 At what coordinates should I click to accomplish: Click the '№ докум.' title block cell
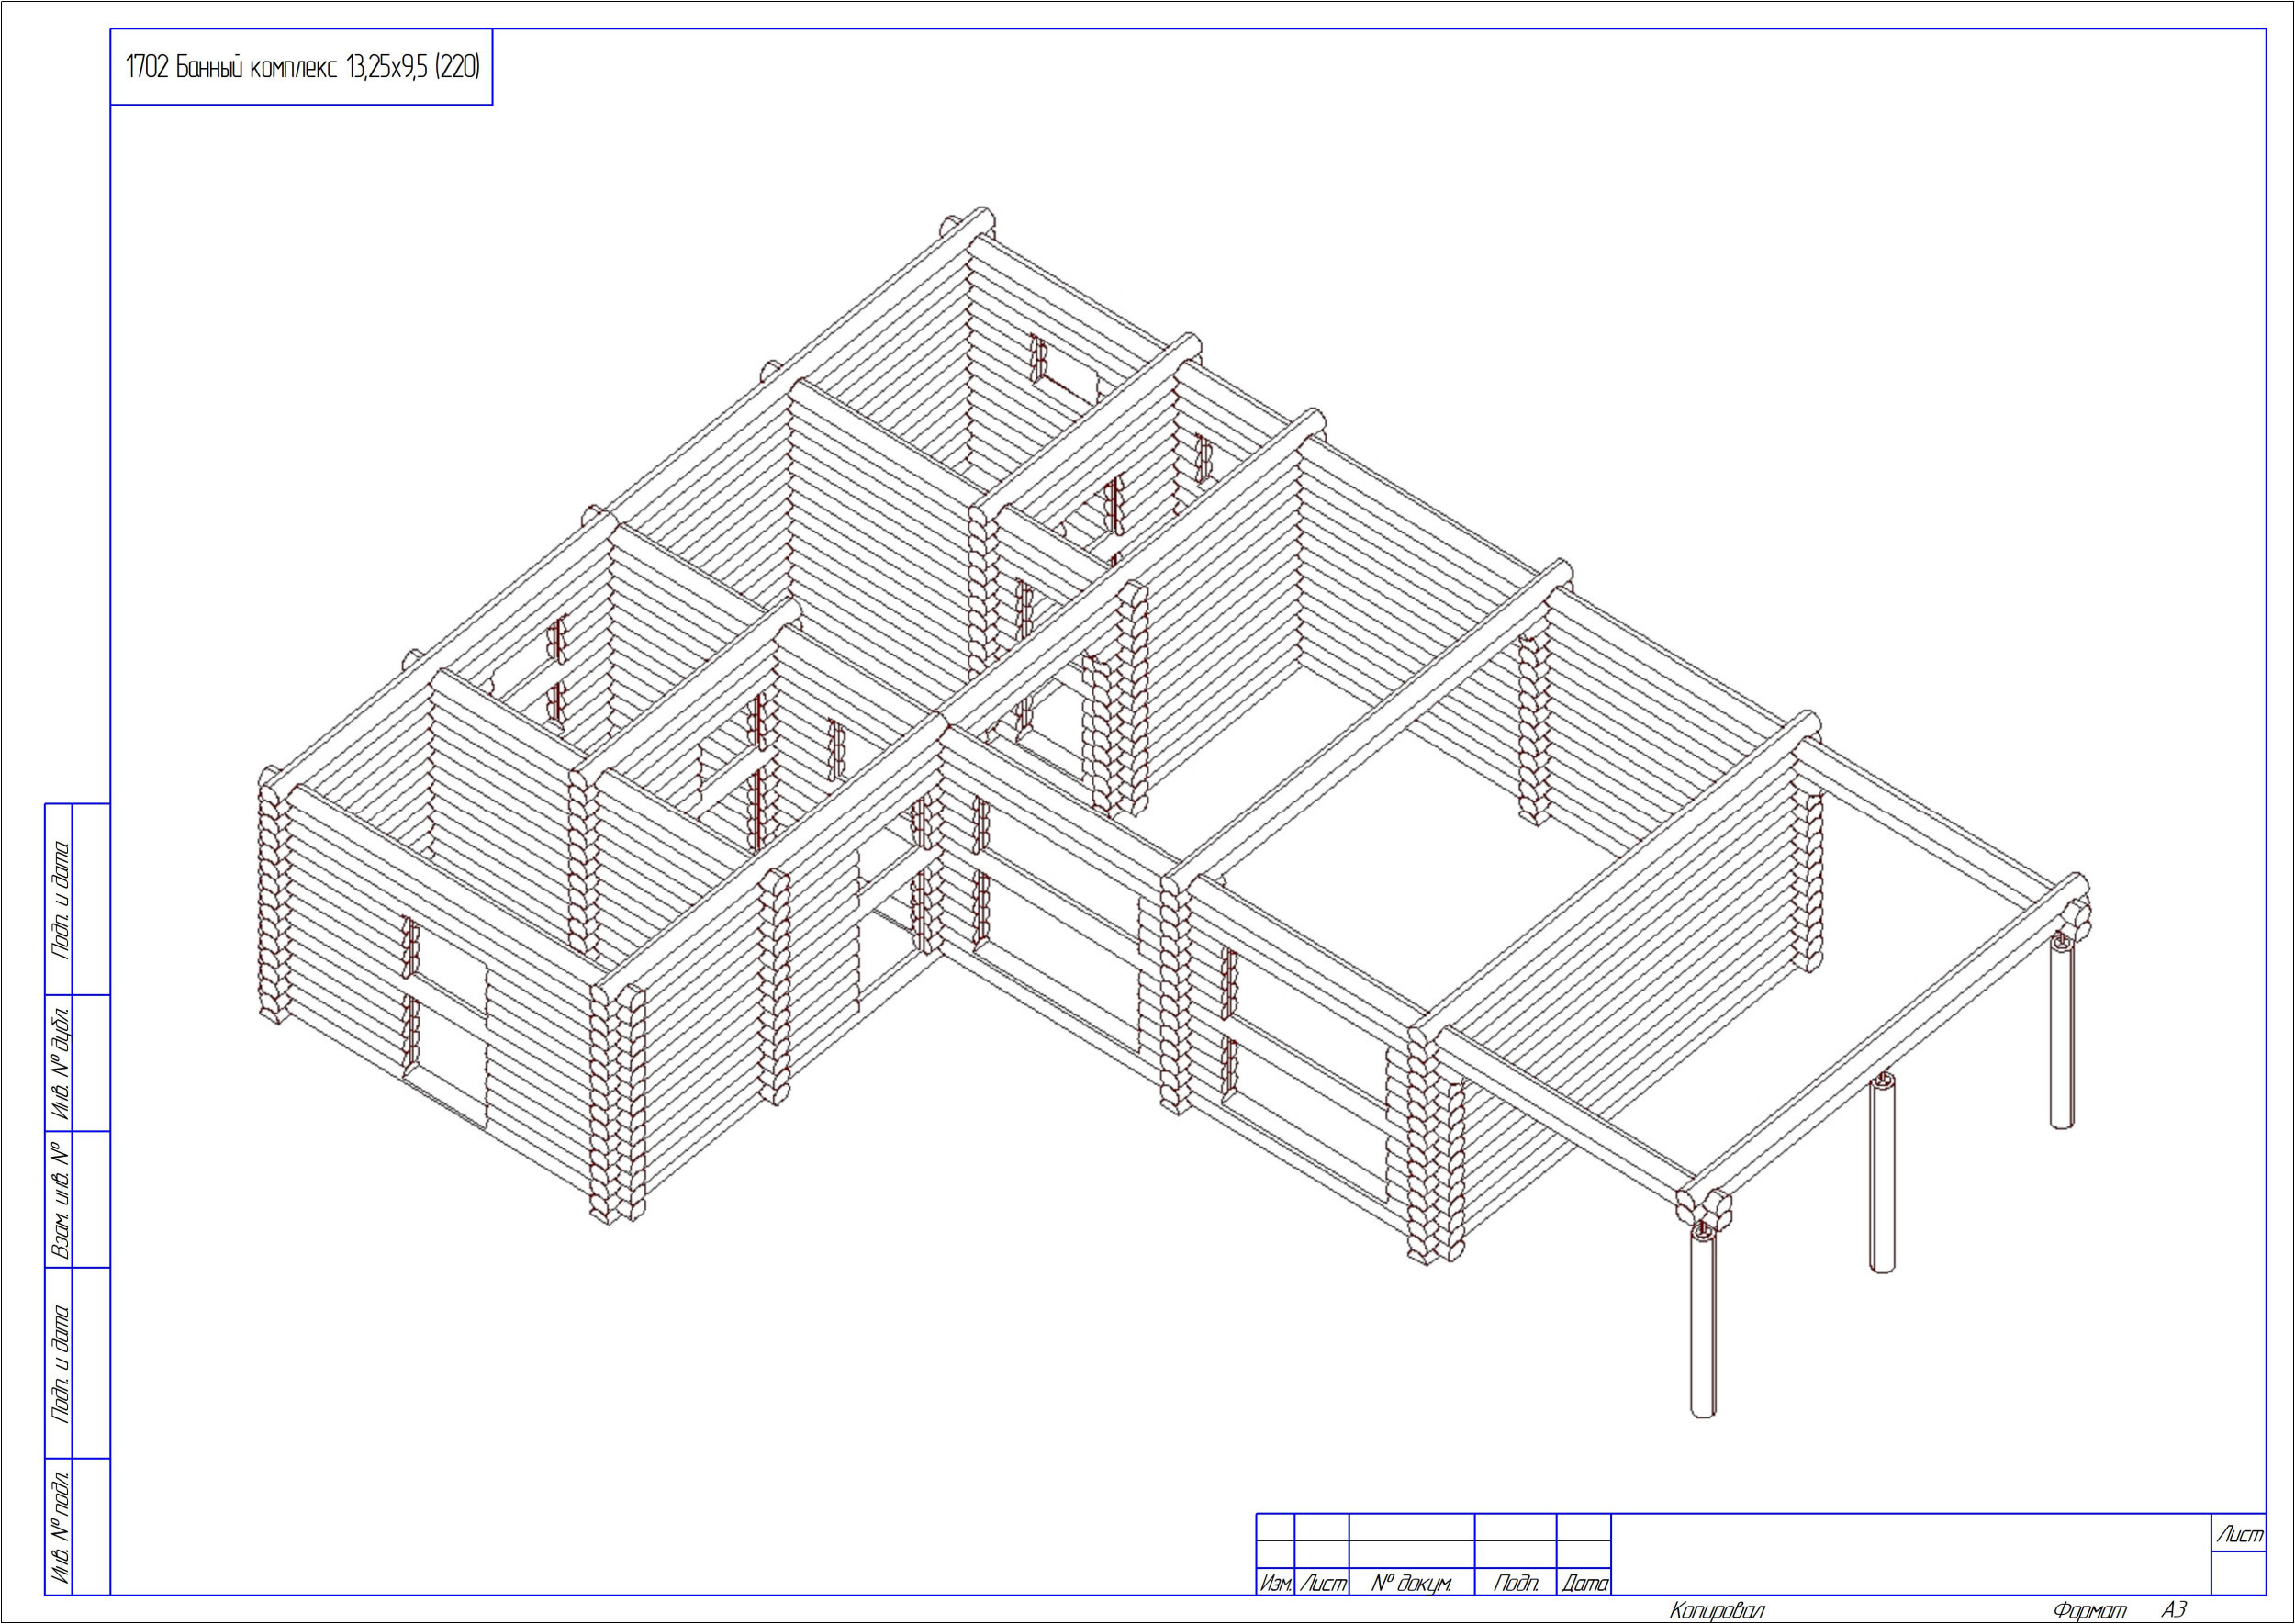pos(1411,1583)
